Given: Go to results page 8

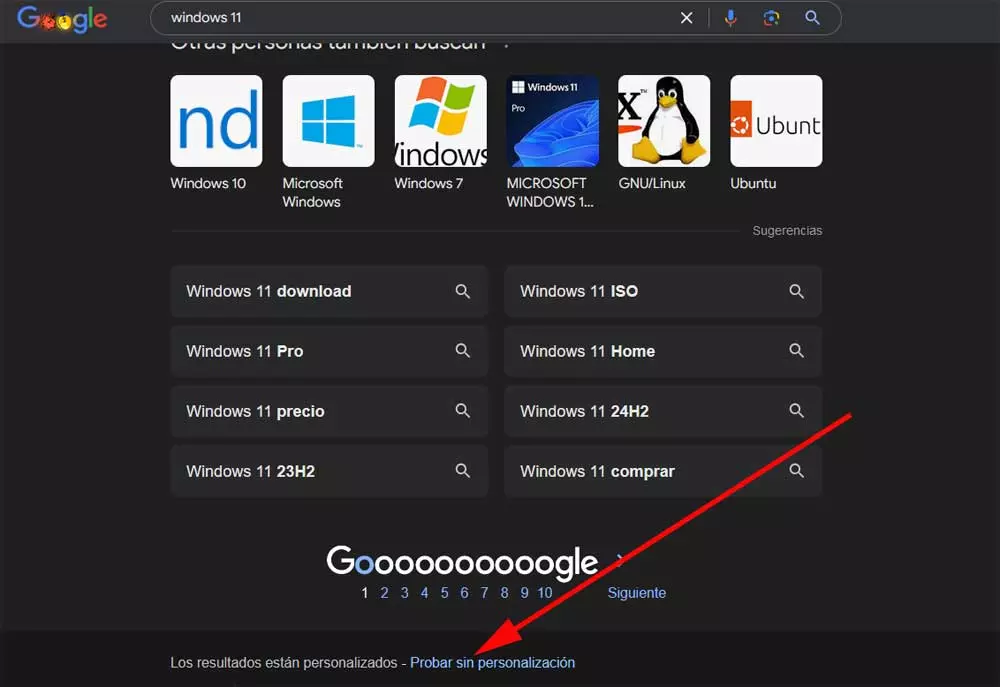Looking at the screenshot, I should 504,593.
